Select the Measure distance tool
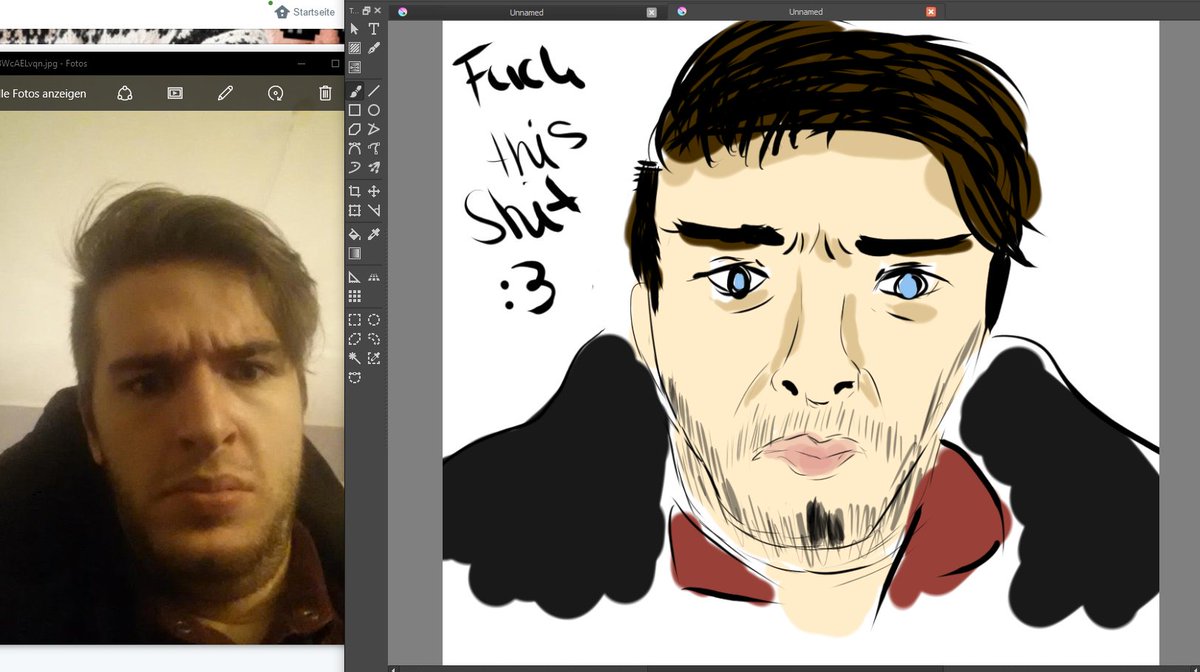The width and height of the screenshot is (1200, 672). [x=374, y=211]
